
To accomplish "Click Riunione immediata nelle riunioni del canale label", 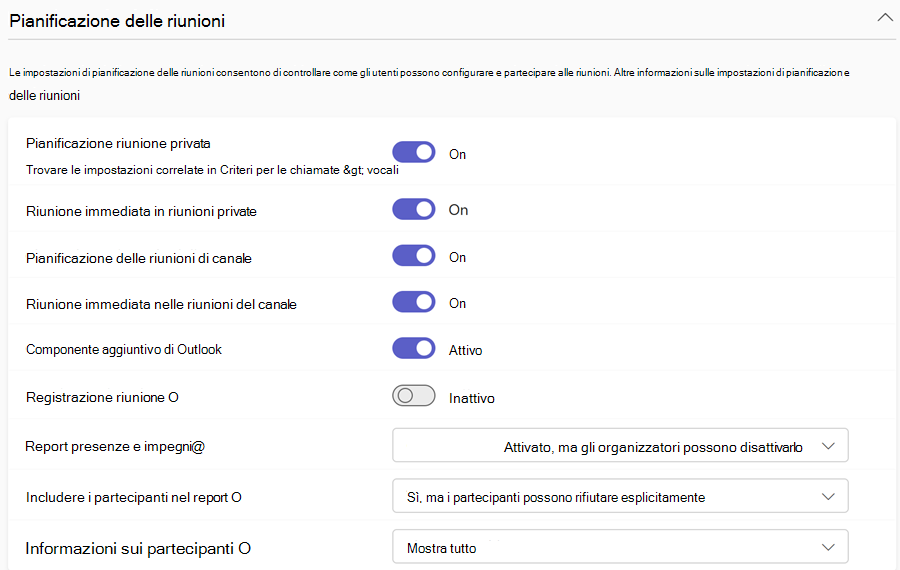I will [161, 304].
